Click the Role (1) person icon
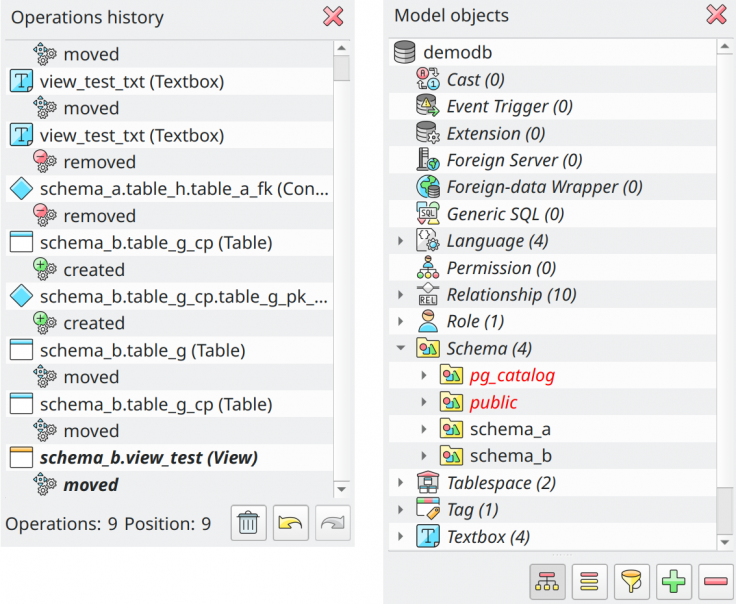Viewport: 736px width, 604px height. click(x=428, y=321)
